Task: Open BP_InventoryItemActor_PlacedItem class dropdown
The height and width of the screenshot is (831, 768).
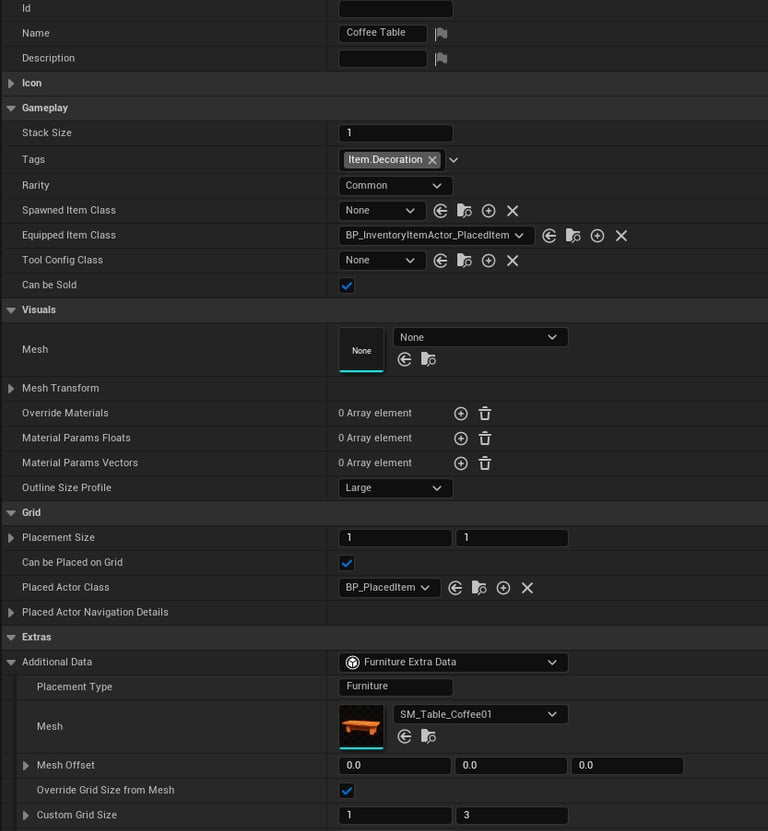Action: (436, 236)
